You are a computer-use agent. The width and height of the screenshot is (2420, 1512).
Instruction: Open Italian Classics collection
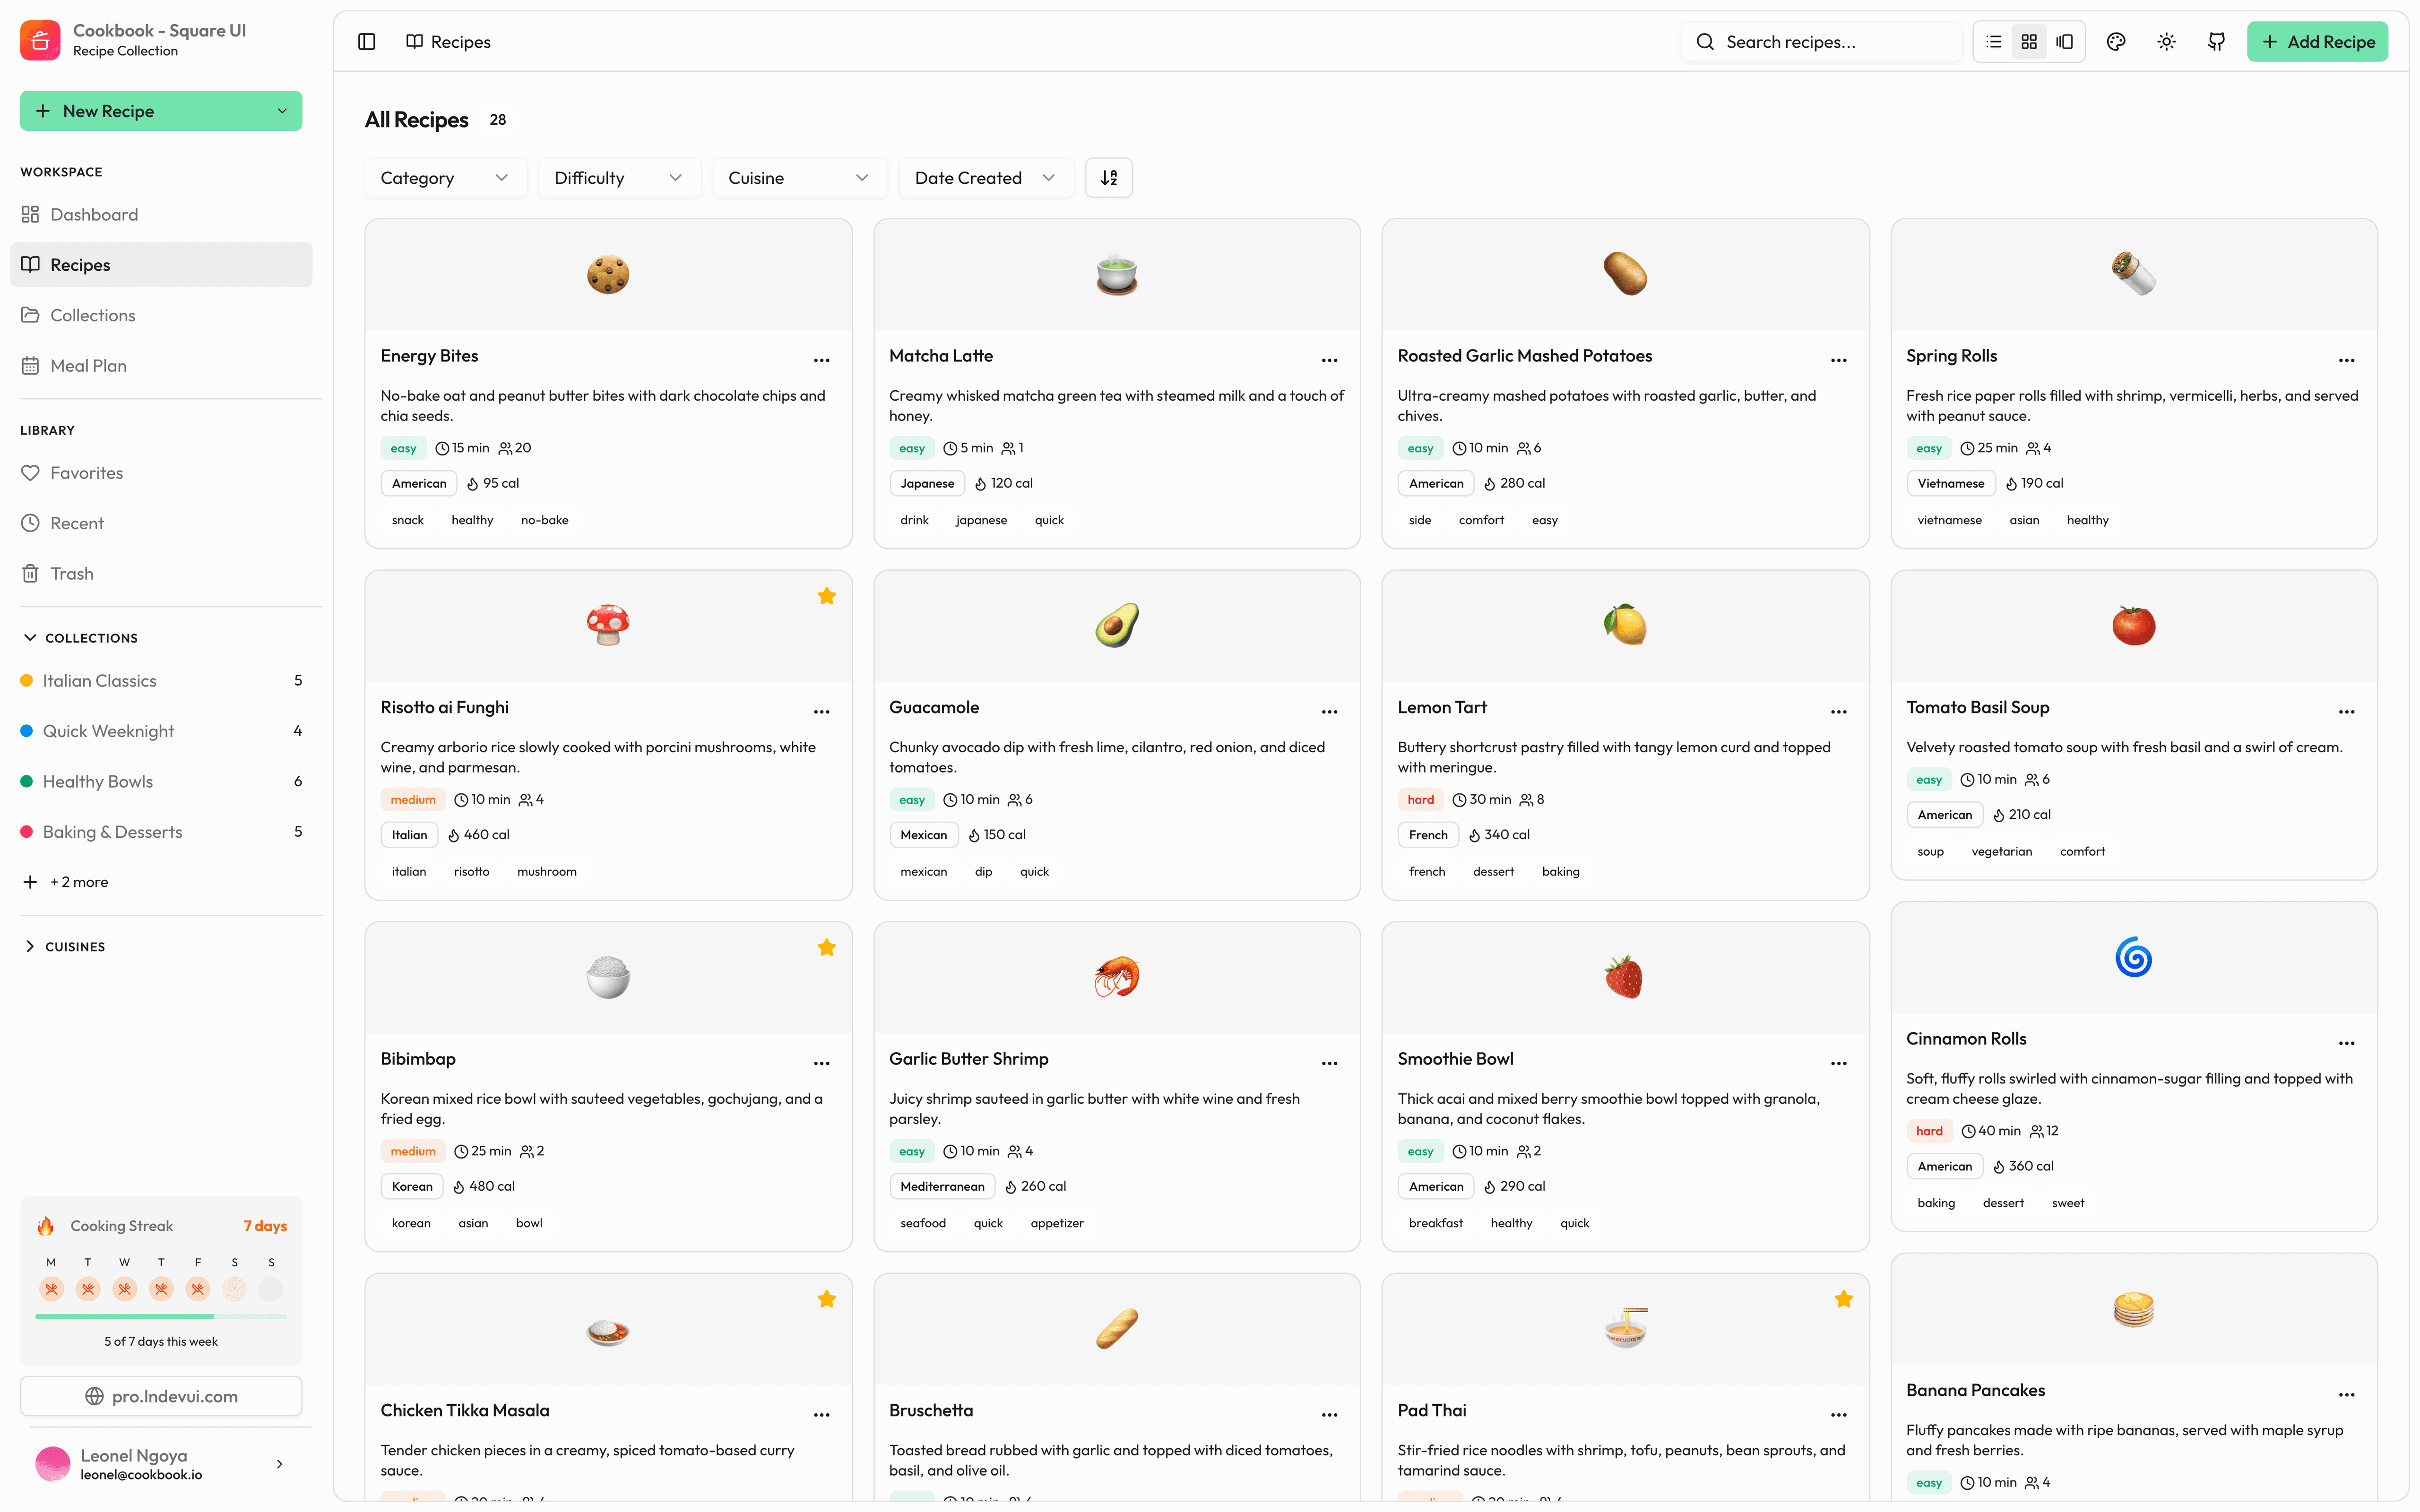coord(161,681)
